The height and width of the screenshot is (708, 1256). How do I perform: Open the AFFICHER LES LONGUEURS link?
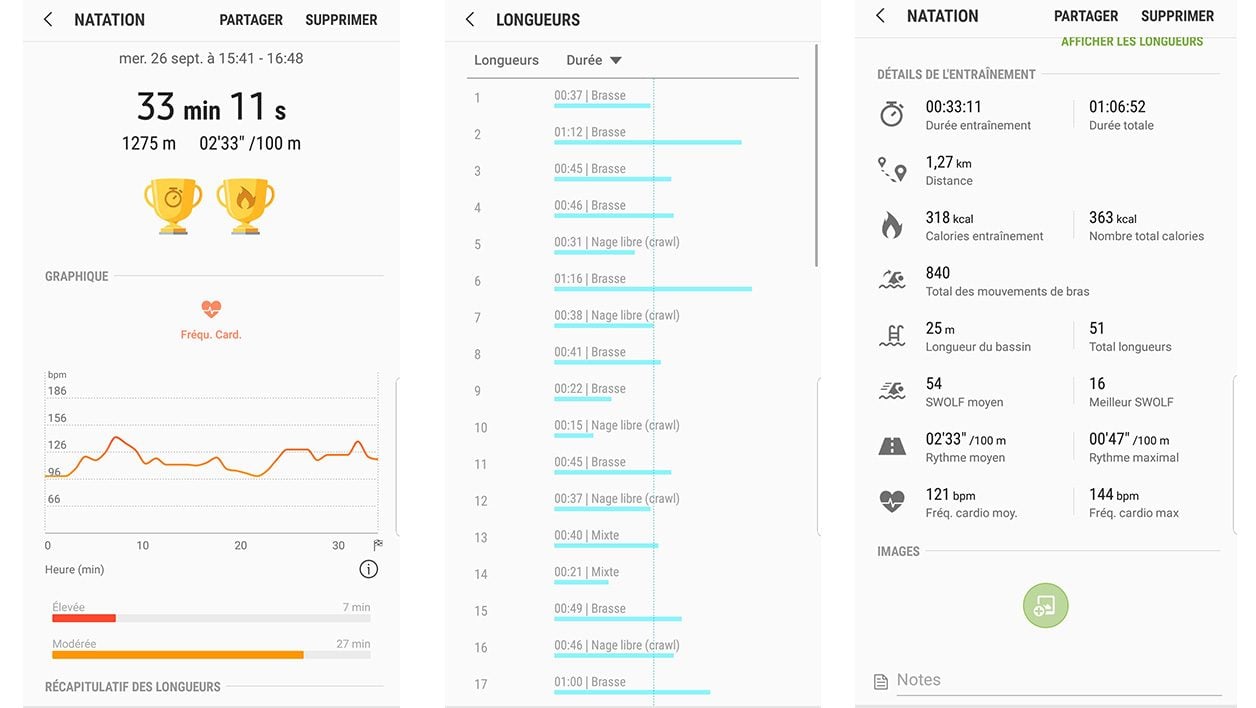(x=1132, y=42)
